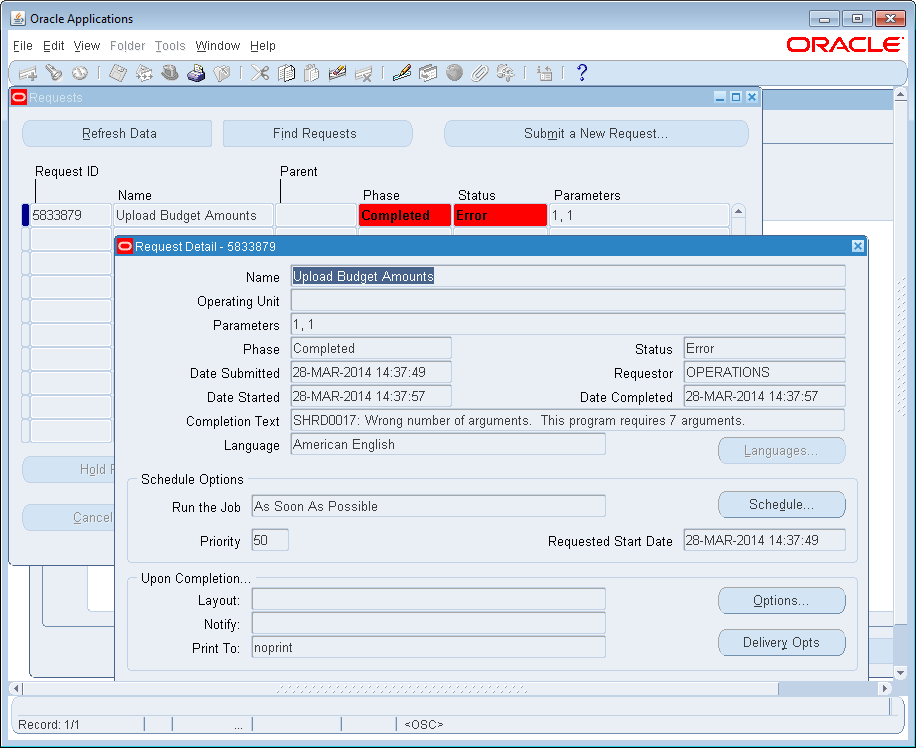This screenshot has width=916, height=748.
Task: Click the Edit Field pencil icon
Action: pyautogui.click(x=402, y=73)
